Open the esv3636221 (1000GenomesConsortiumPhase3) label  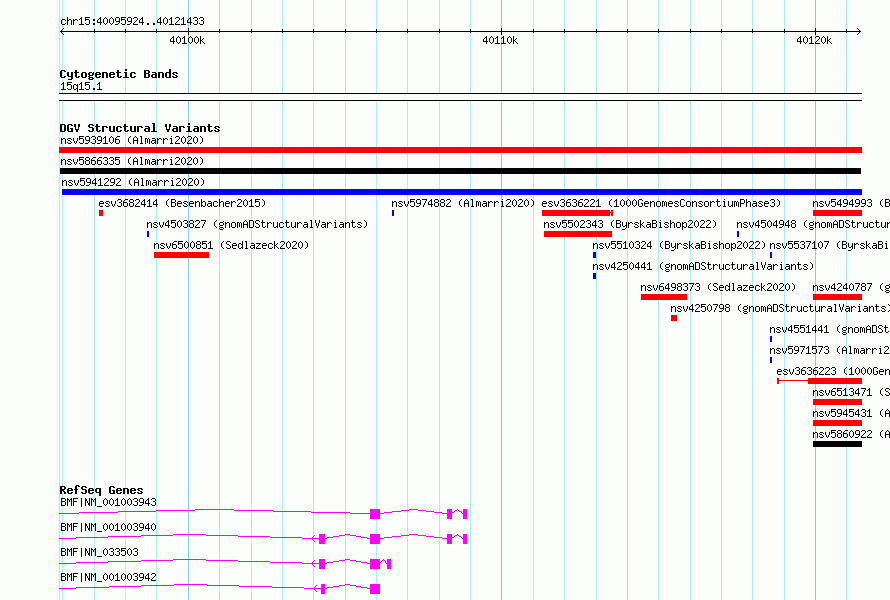(x=661, y=203)
